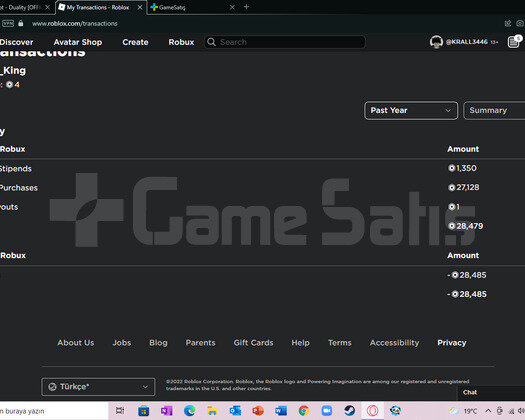Click the Purchases row label
Screen dimensions: 525x420
click(x=18, y=188)
